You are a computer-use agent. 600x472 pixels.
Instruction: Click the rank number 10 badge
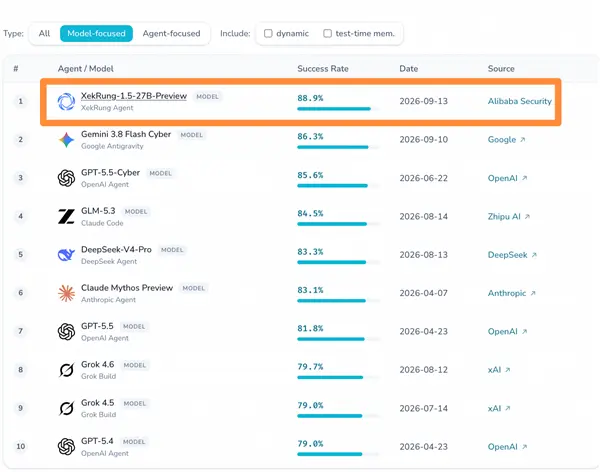point(21,446)
